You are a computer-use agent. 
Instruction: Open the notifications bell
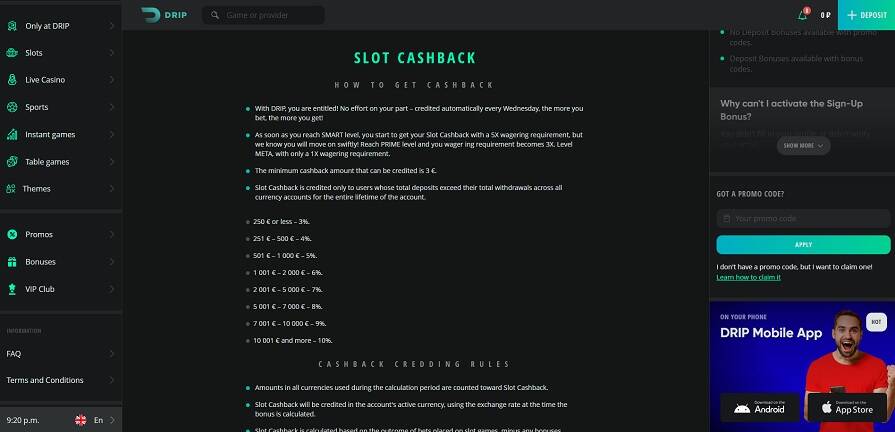coord(802,15)
